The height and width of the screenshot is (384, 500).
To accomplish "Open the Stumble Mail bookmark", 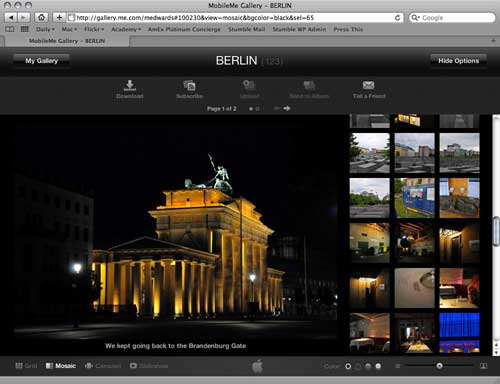I will (247, 29).
